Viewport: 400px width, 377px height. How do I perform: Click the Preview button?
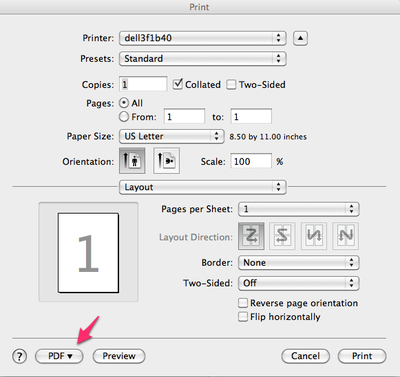(119, 356)
